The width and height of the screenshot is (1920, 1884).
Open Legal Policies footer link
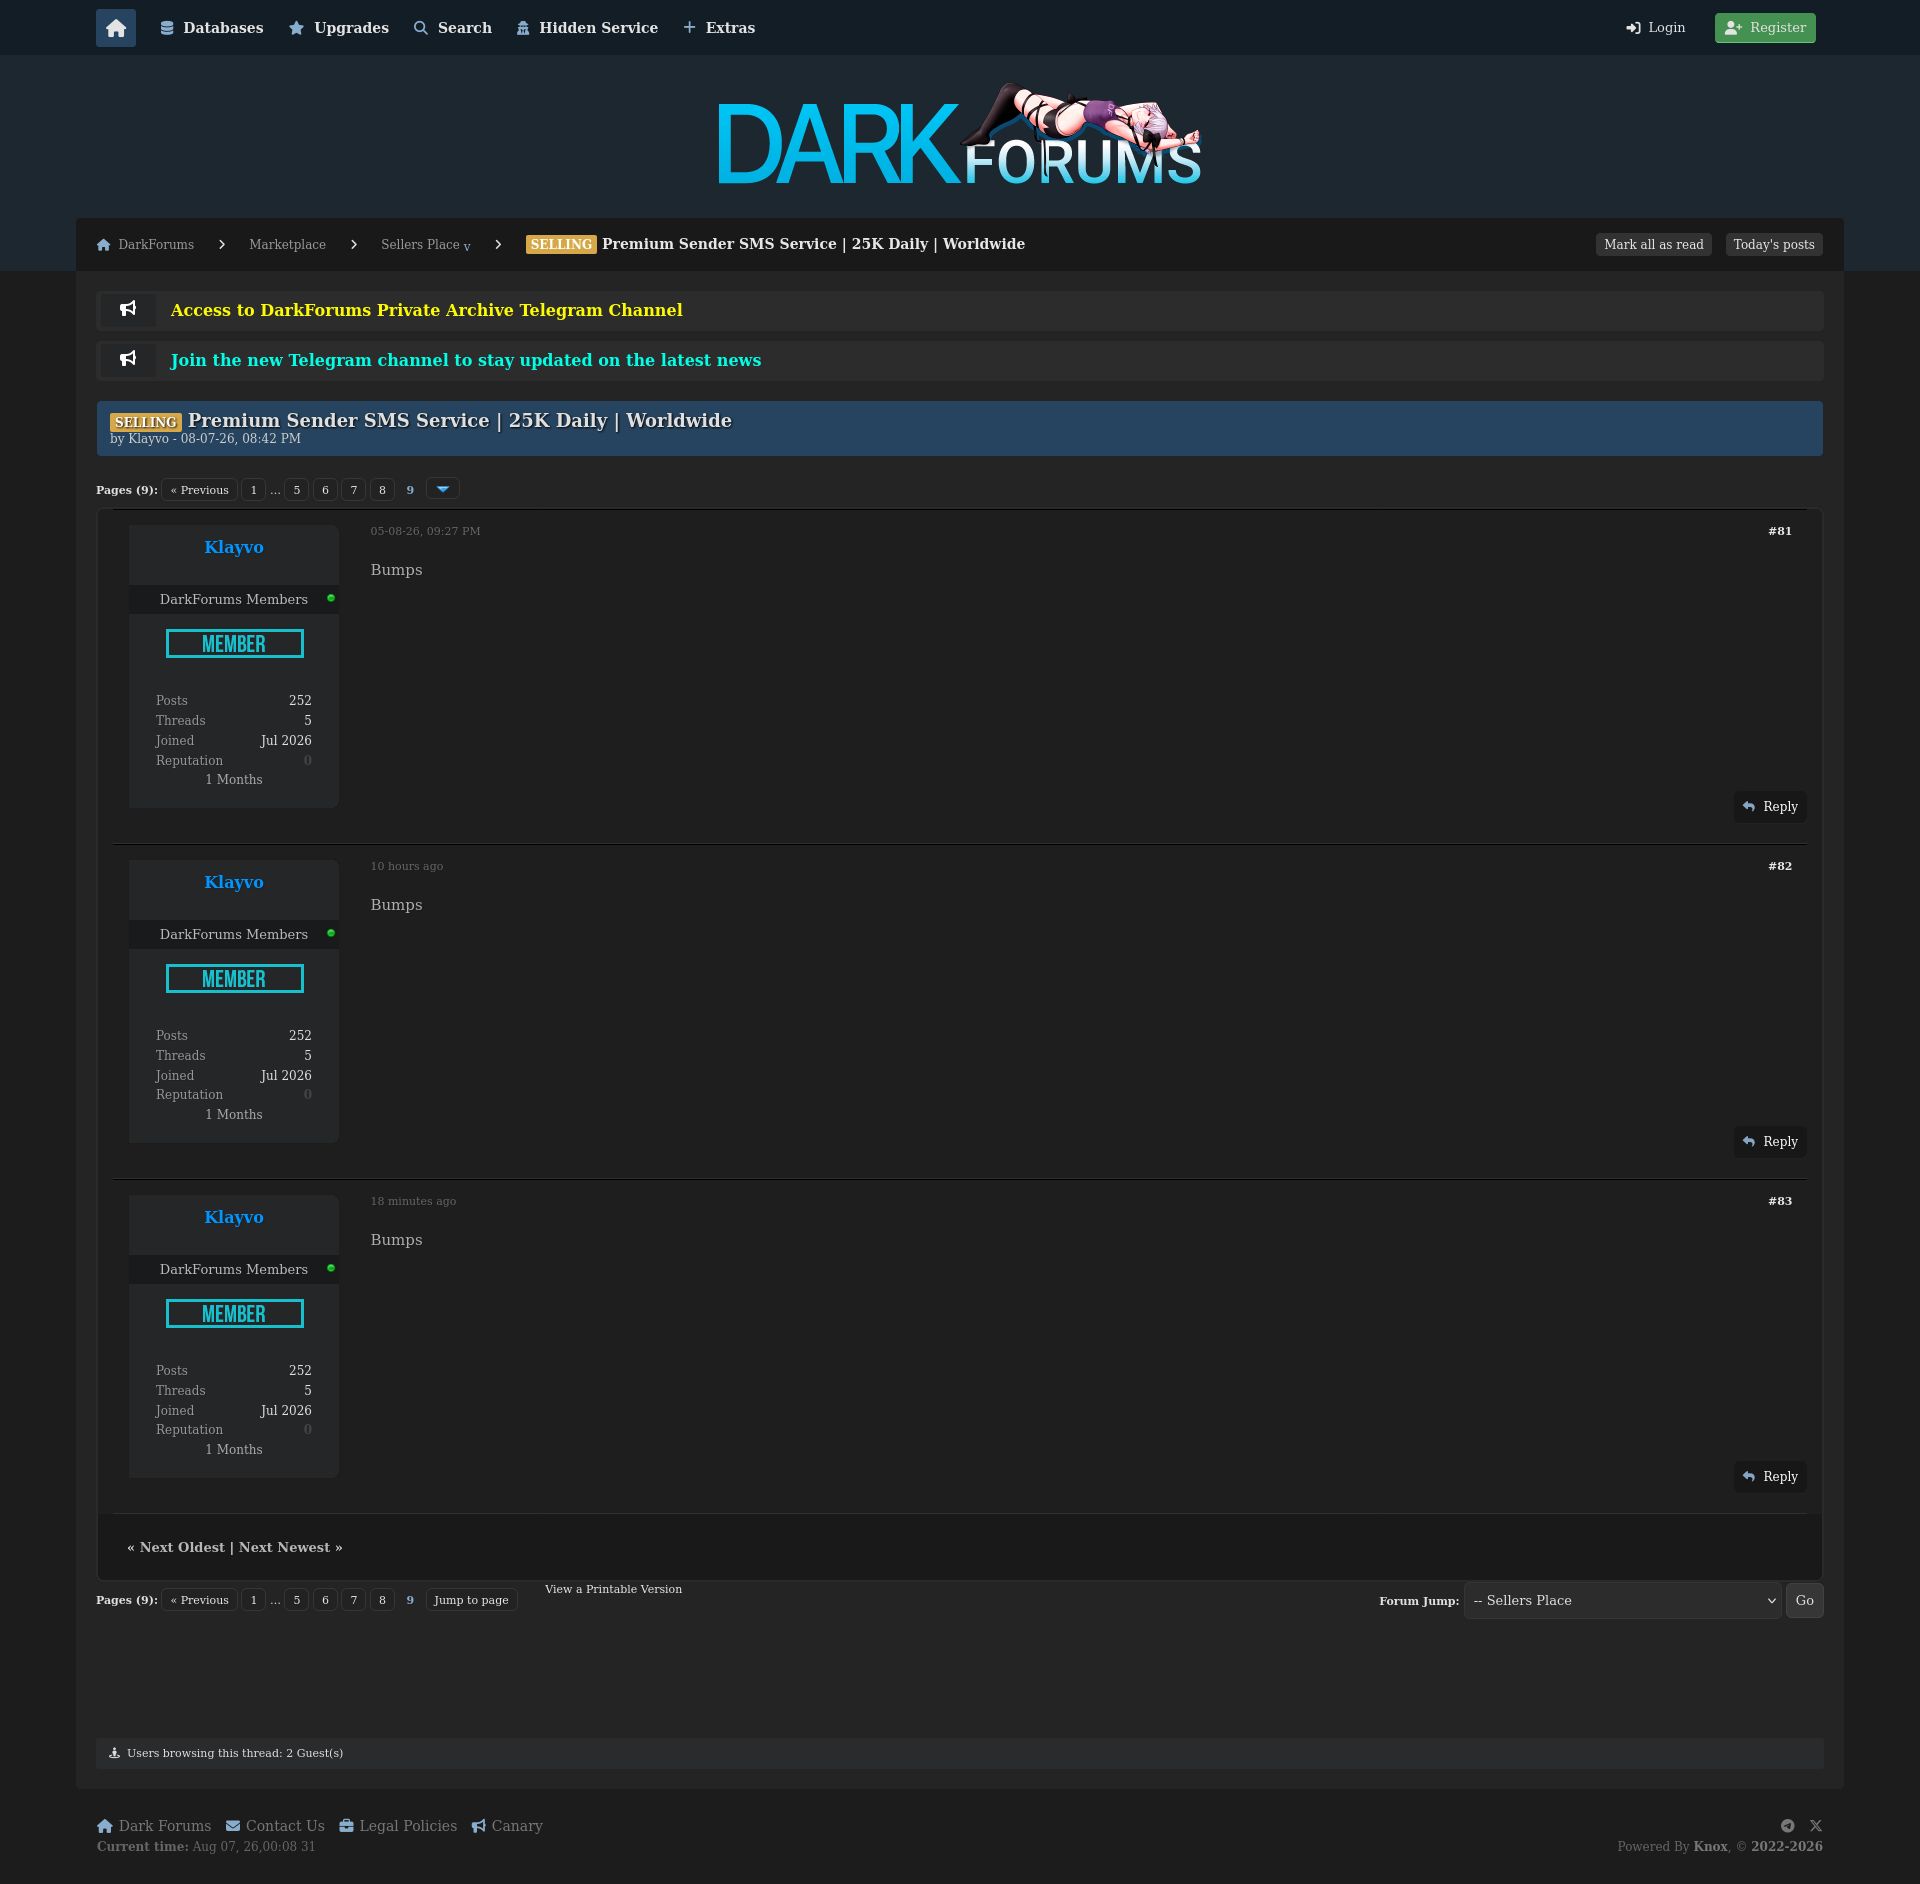click(398, 1826)
